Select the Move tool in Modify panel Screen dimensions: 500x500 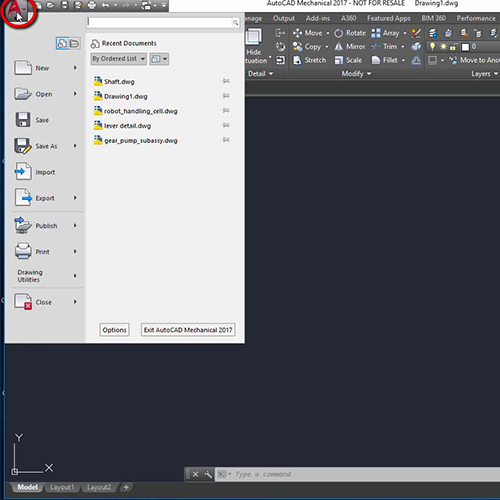click(308, 33)
